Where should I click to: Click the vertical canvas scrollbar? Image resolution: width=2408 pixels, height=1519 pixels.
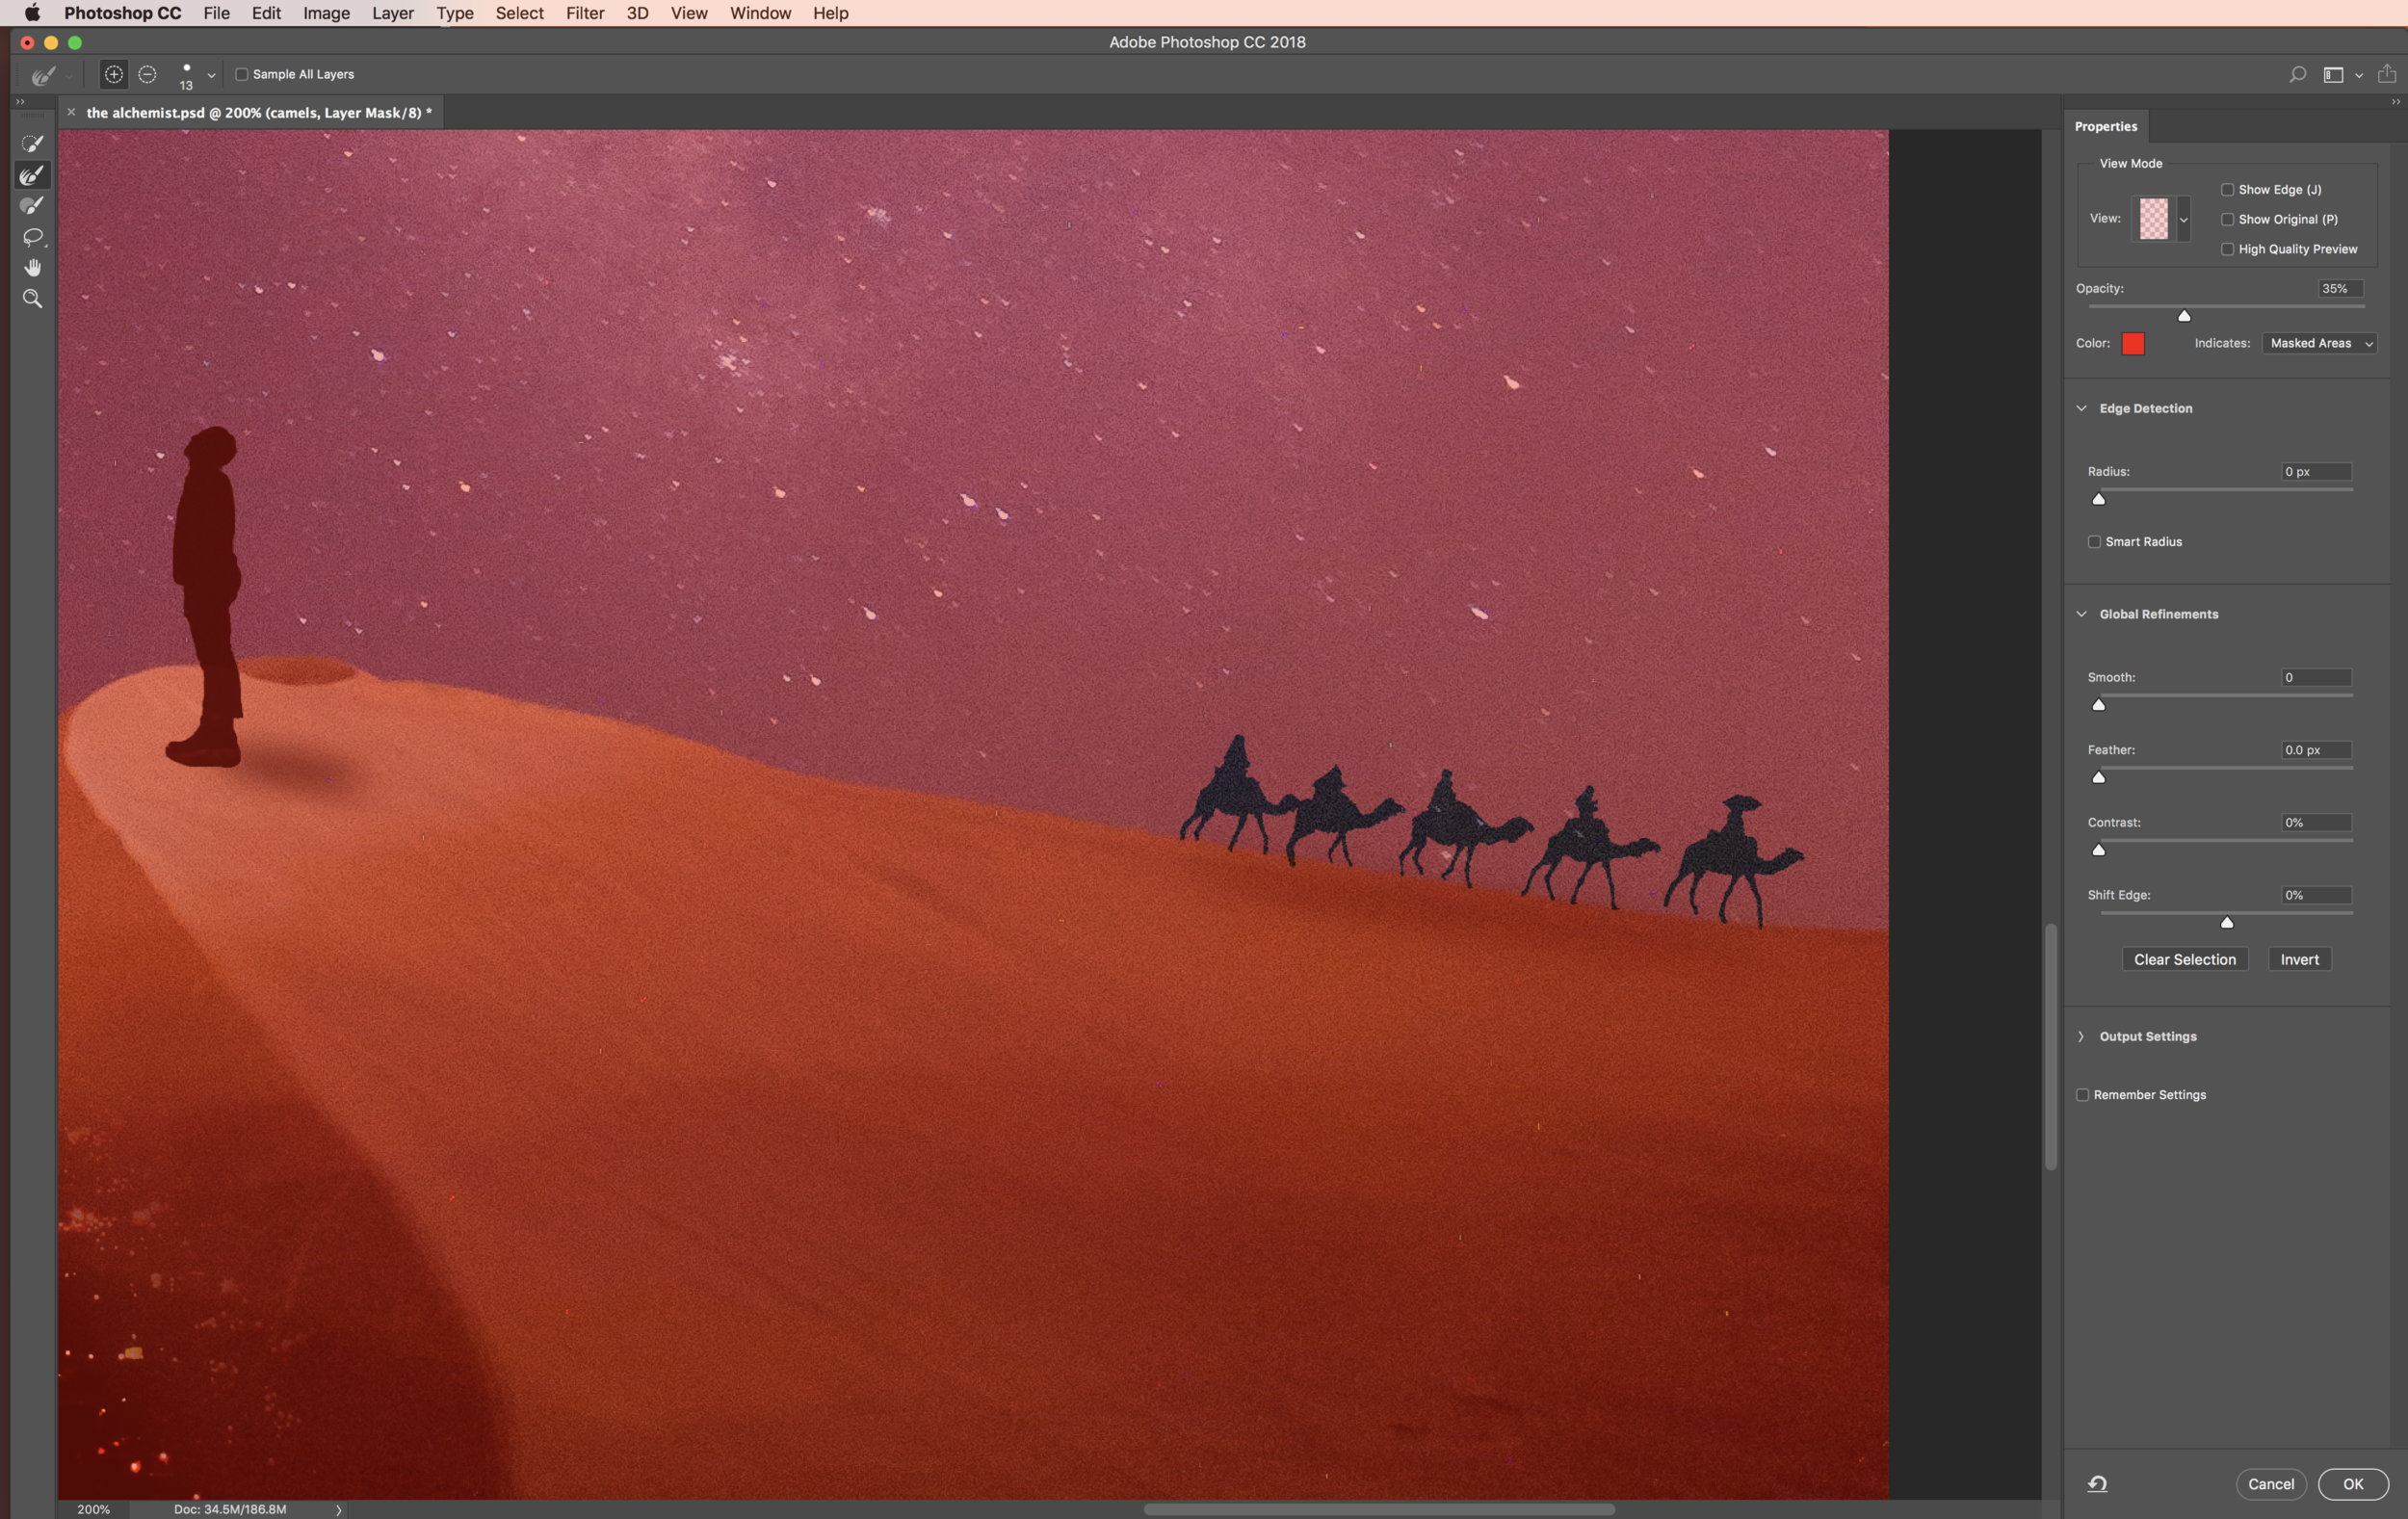click(2051, 1047)
